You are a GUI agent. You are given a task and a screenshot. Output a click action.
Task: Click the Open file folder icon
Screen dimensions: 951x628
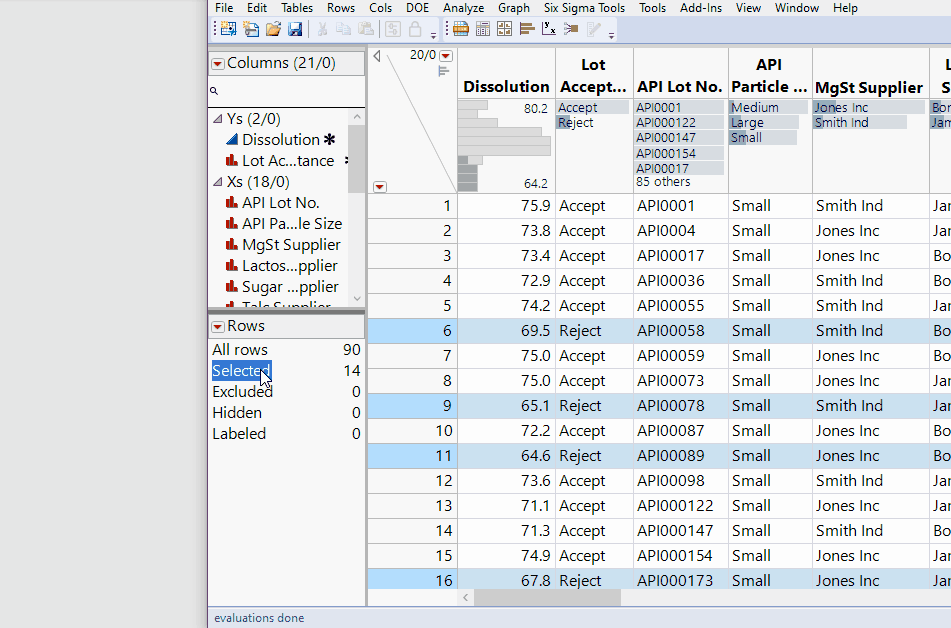click(273, 29)
